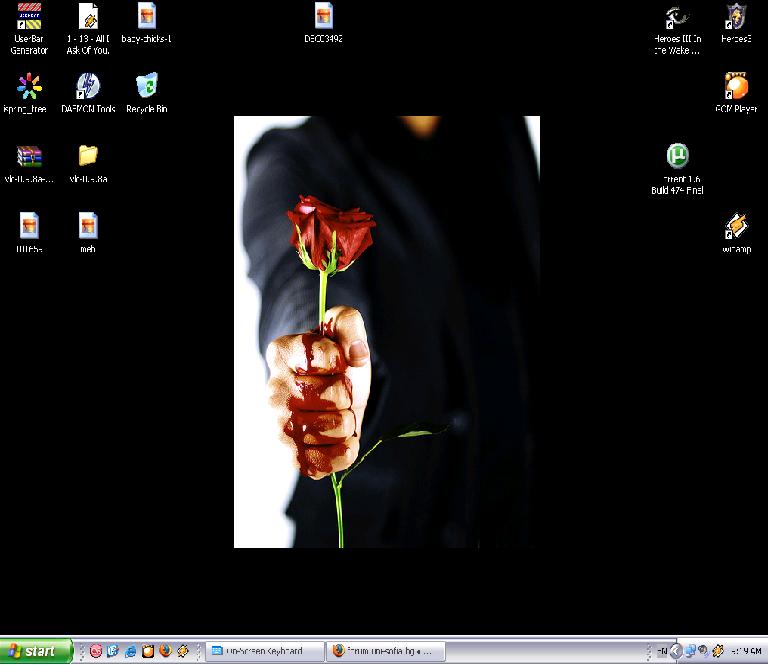Select the GOM Player shortcut
The height and width of the screenshot is (665, 768).
point(736,87)
